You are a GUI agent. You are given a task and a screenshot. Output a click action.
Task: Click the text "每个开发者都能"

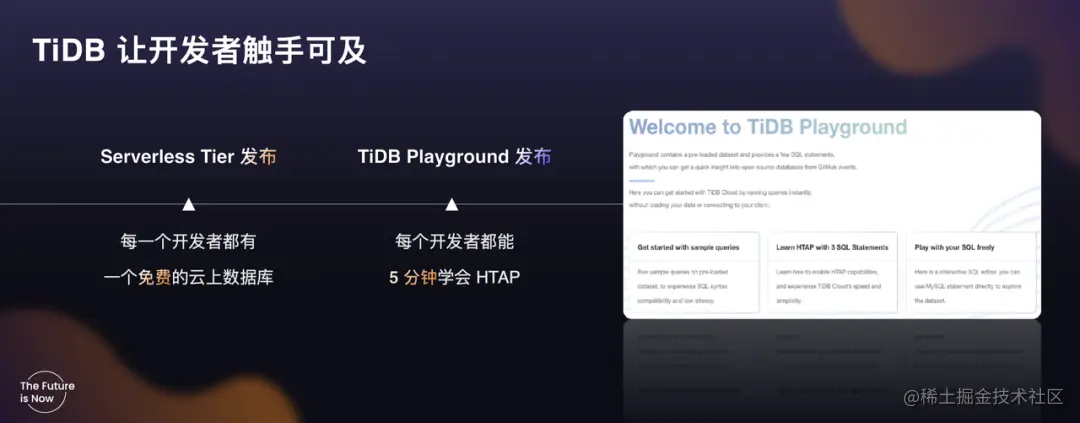(x=455, y=242)
